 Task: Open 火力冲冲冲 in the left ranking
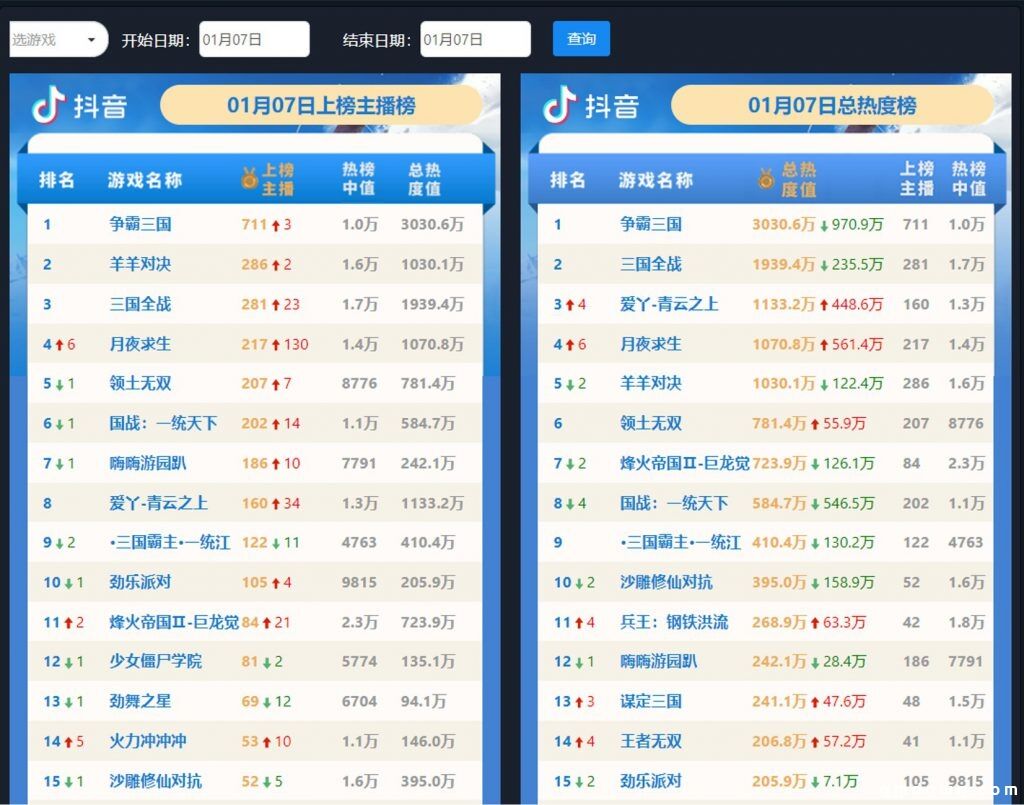148,741
